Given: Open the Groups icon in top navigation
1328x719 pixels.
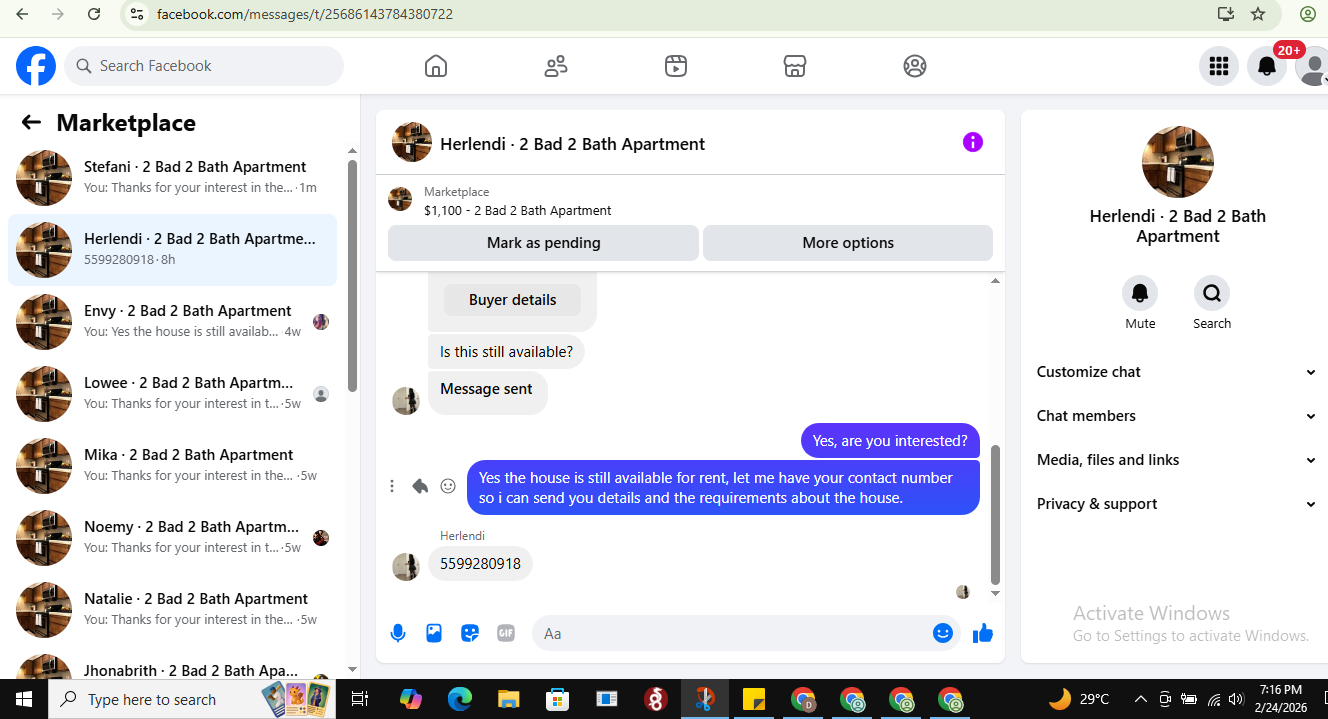Looking at the screenshot, I should pos(915,66).
